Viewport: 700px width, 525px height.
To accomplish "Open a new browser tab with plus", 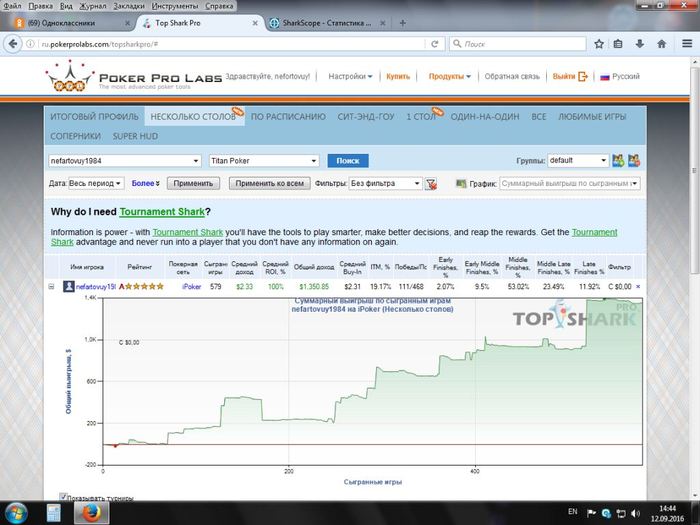I will pyautogui.click(x=403, y=23).
